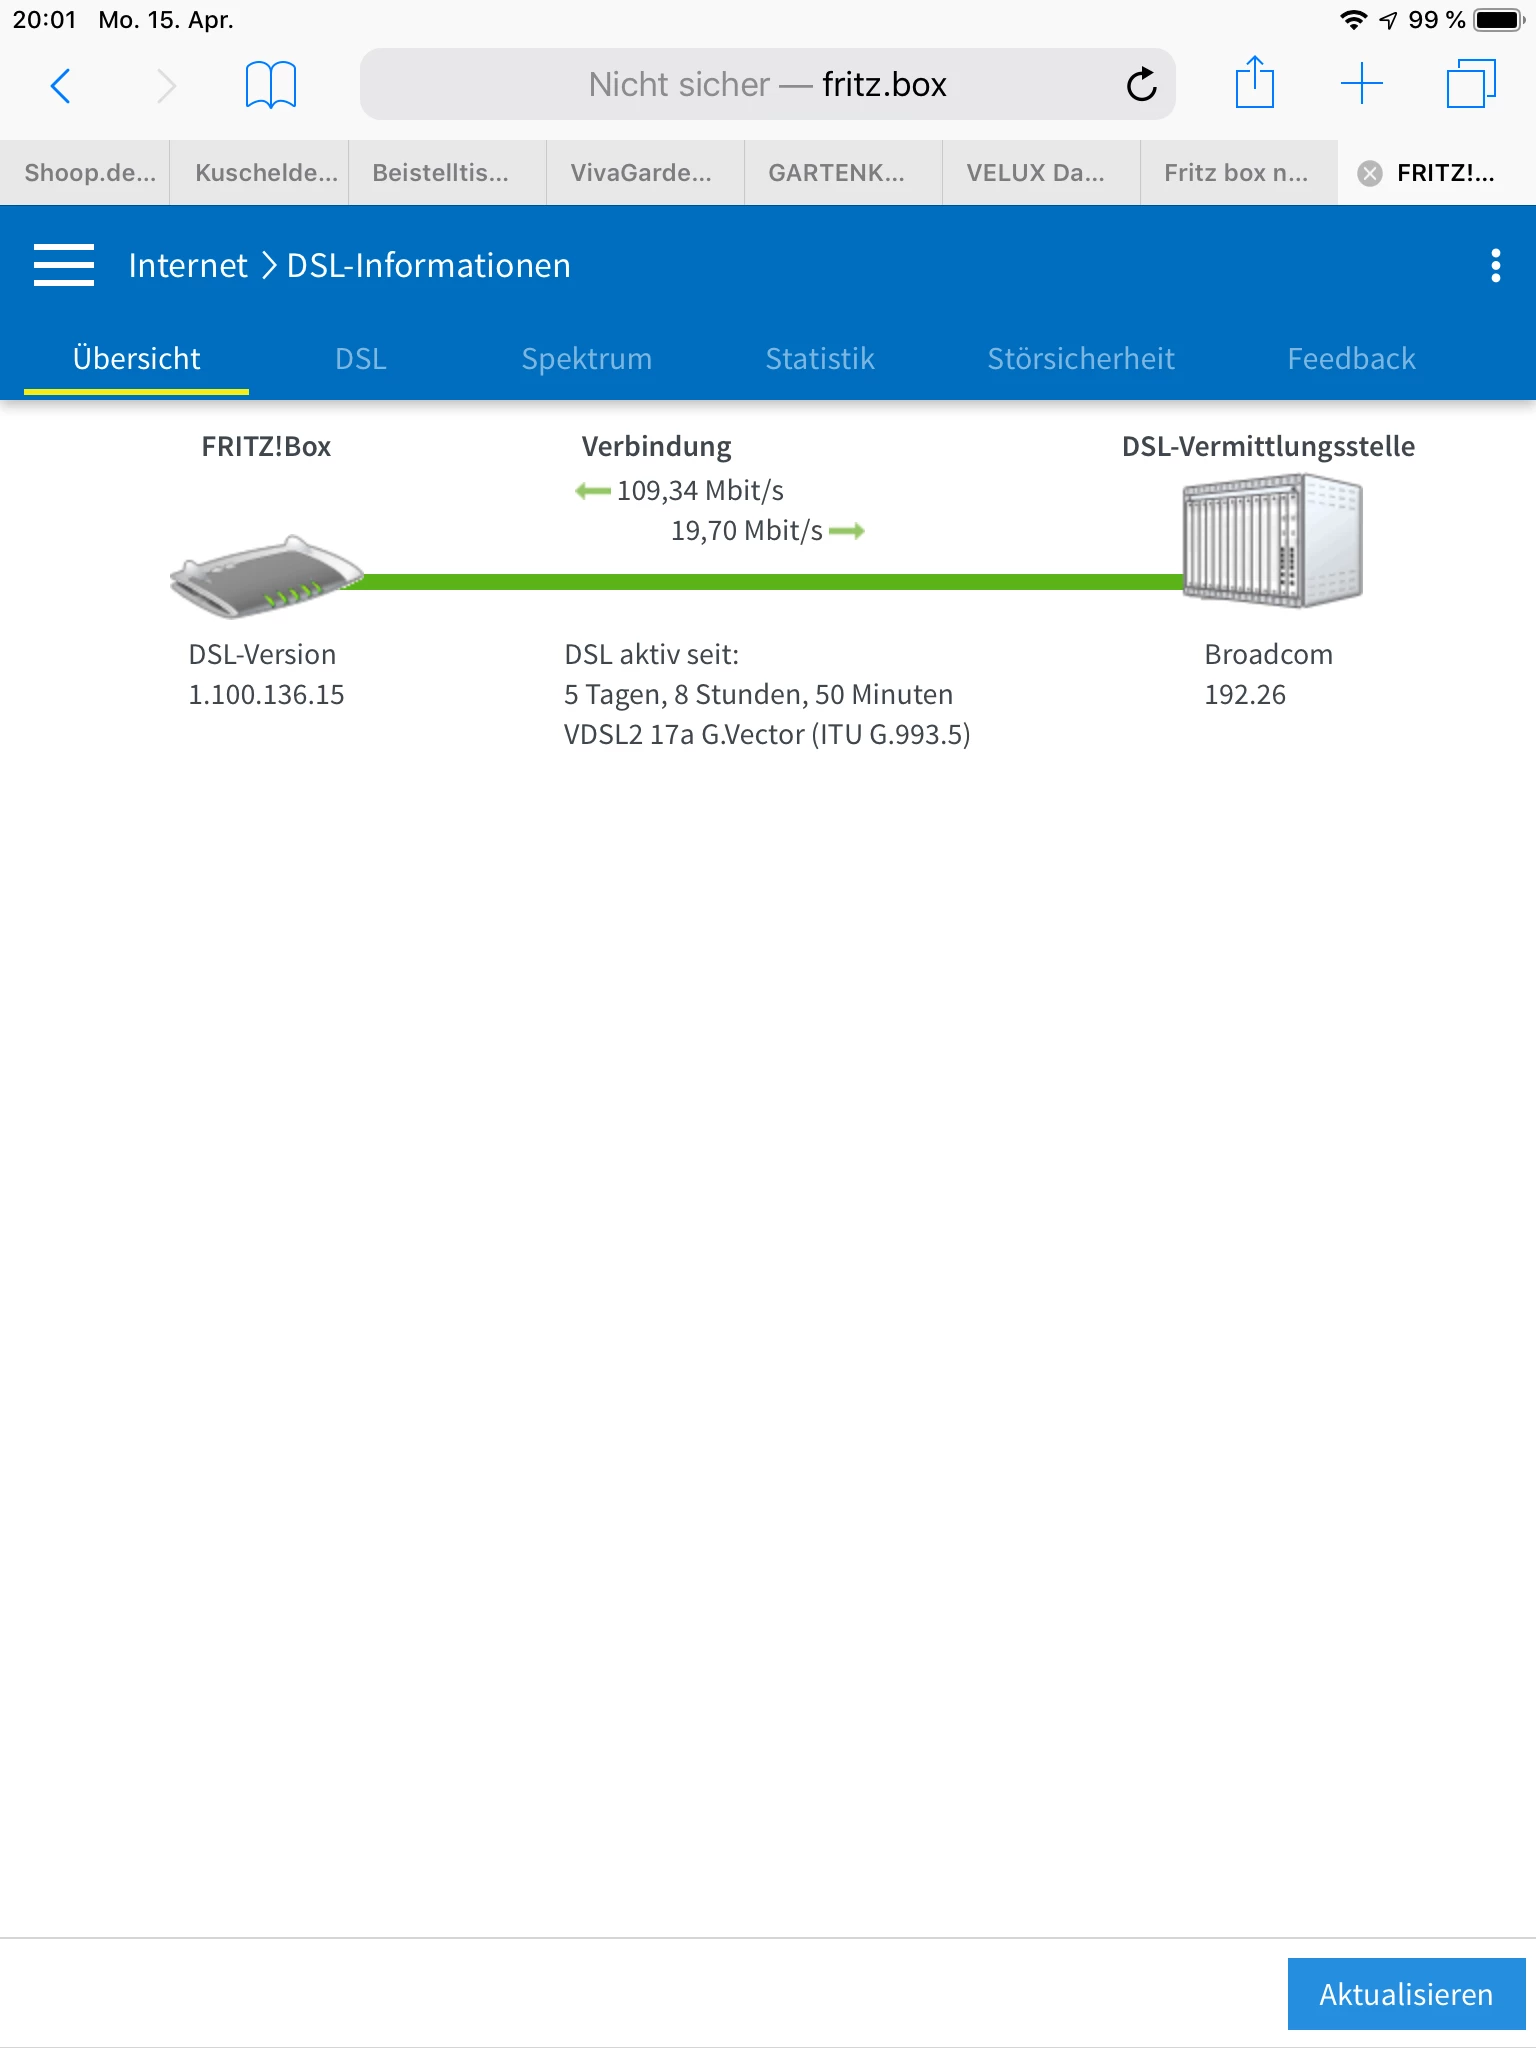Viewport: 1536px width, 2048px height.
Task: Tap the DSL-Informationen page title
Action: click(x=429, y=265)
